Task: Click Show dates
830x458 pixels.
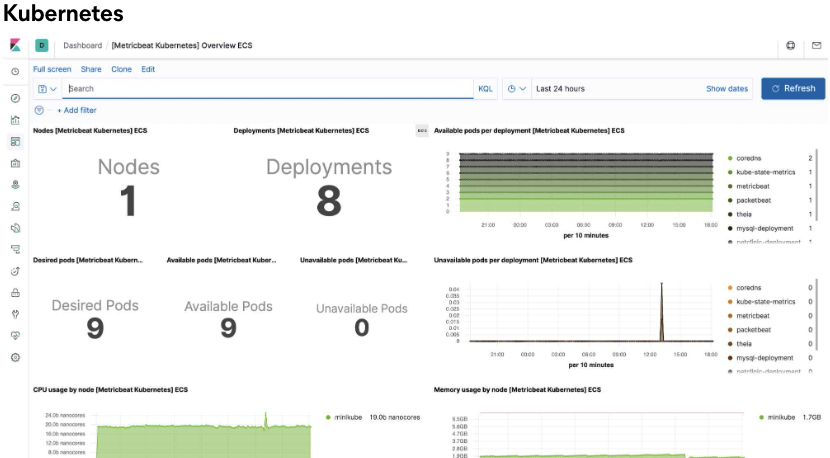Action: tap(727, 89)
